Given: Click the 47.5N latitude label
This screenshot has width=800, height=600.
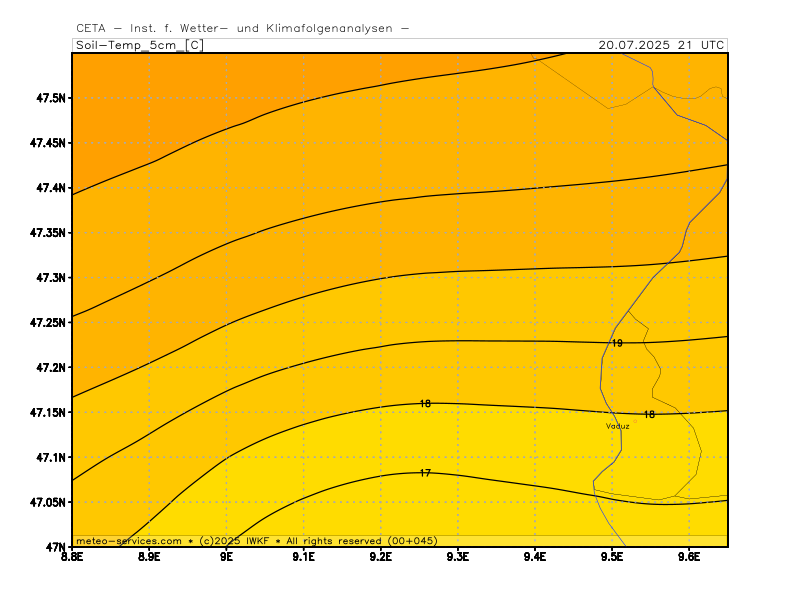Looking at the screenshot, I should 51,98.
